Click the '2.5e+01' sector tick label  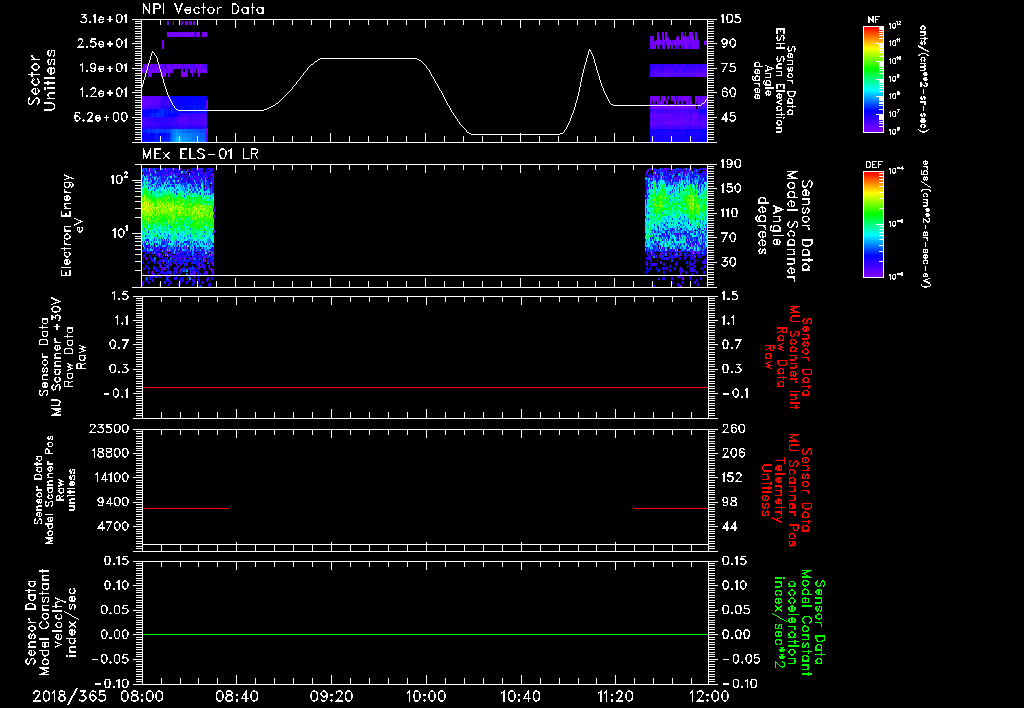click(x=104, y=43)
